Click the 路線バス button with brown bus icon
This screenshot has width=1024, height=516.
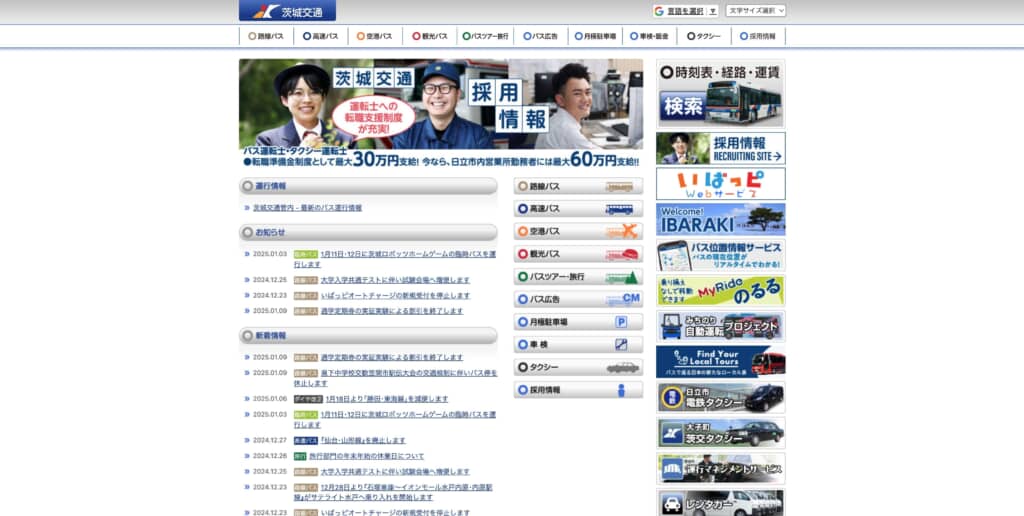point(578,186)
